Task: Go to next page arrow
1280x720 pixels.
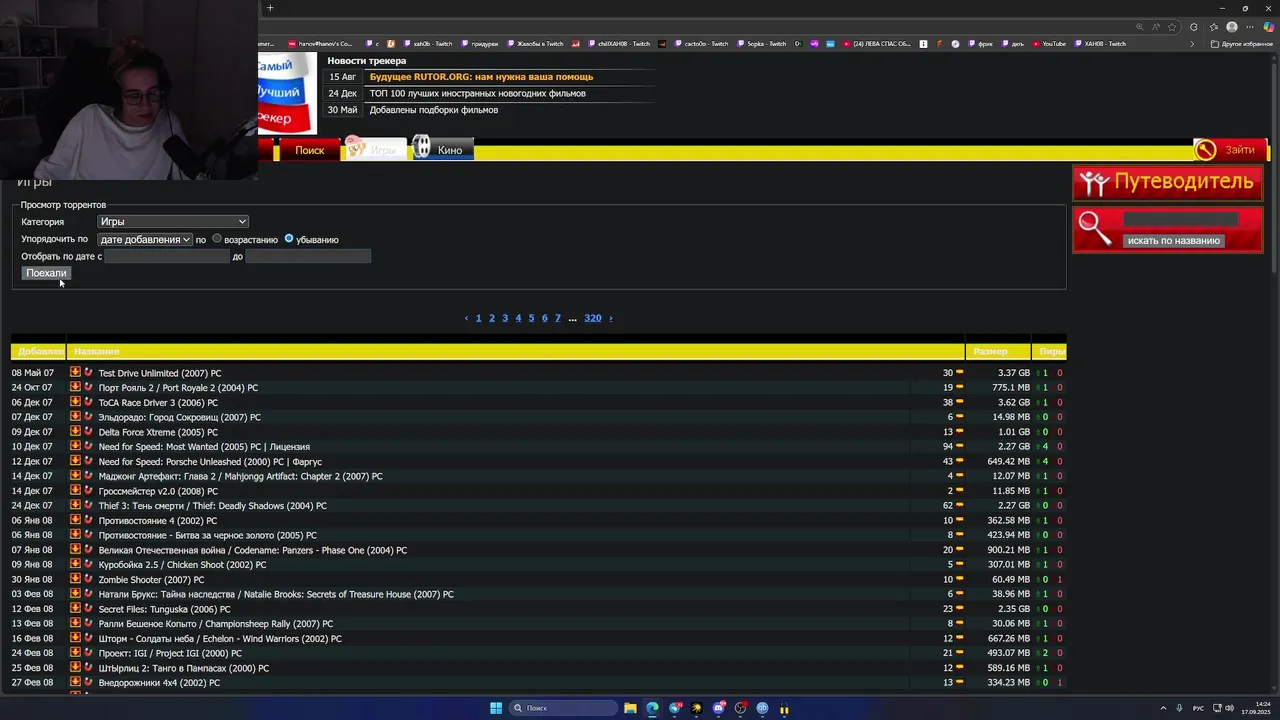Action: coord(611,318)
